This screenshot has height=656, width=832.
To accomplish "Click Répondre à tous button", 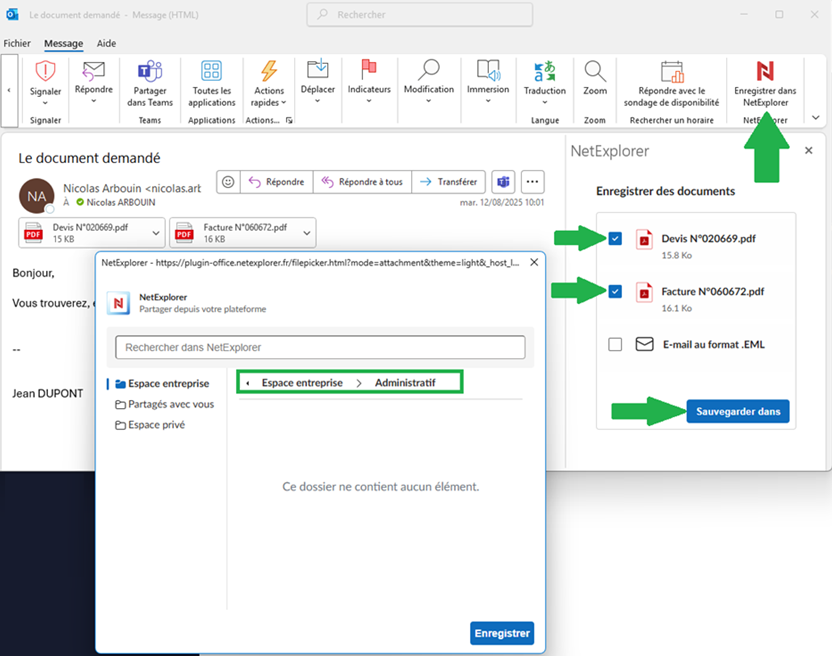I will click(362, 182).
